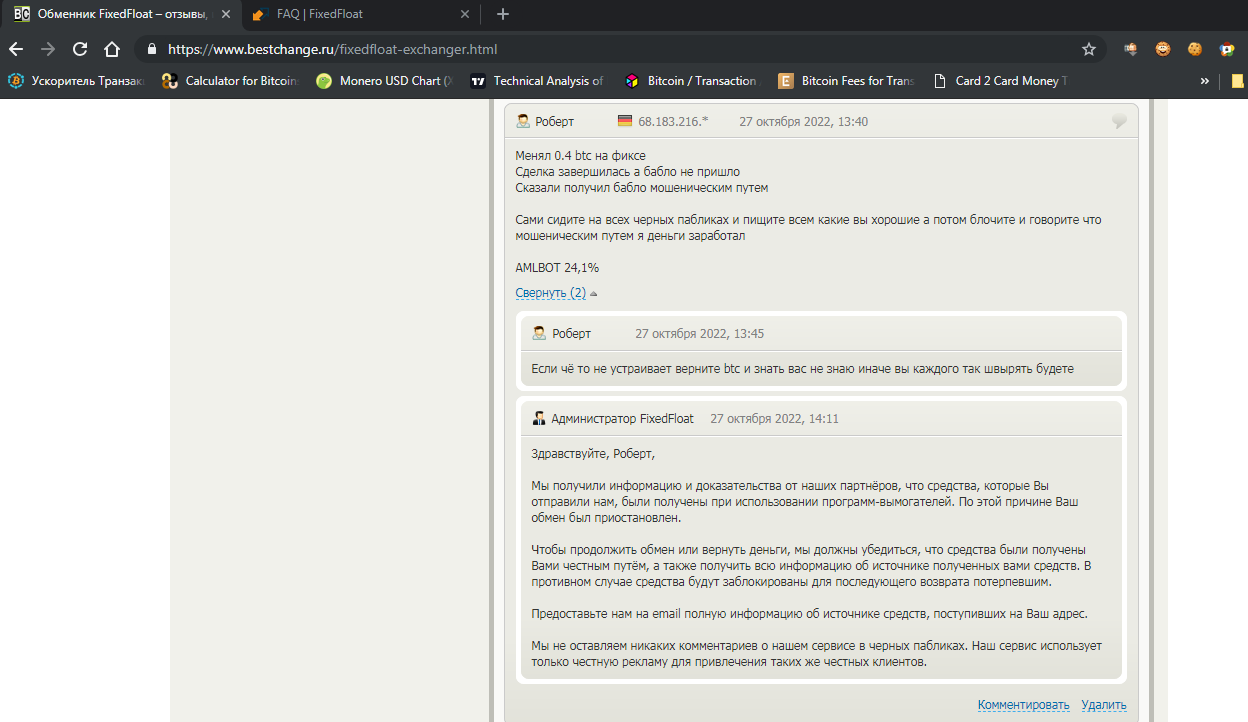Open the yellow bookmarks folder

coord(1238,81)
